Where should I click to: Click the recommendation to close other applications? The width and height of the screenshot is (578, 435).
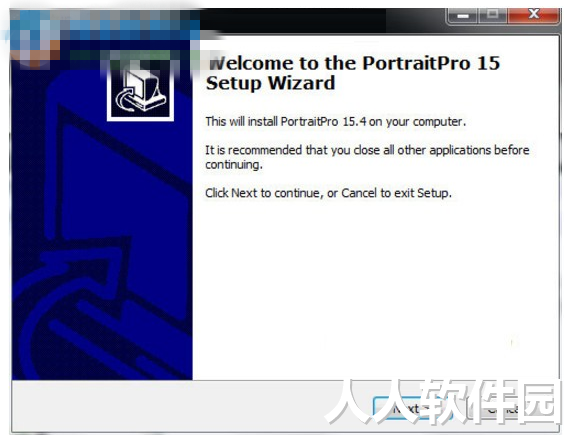click(367, 157)
